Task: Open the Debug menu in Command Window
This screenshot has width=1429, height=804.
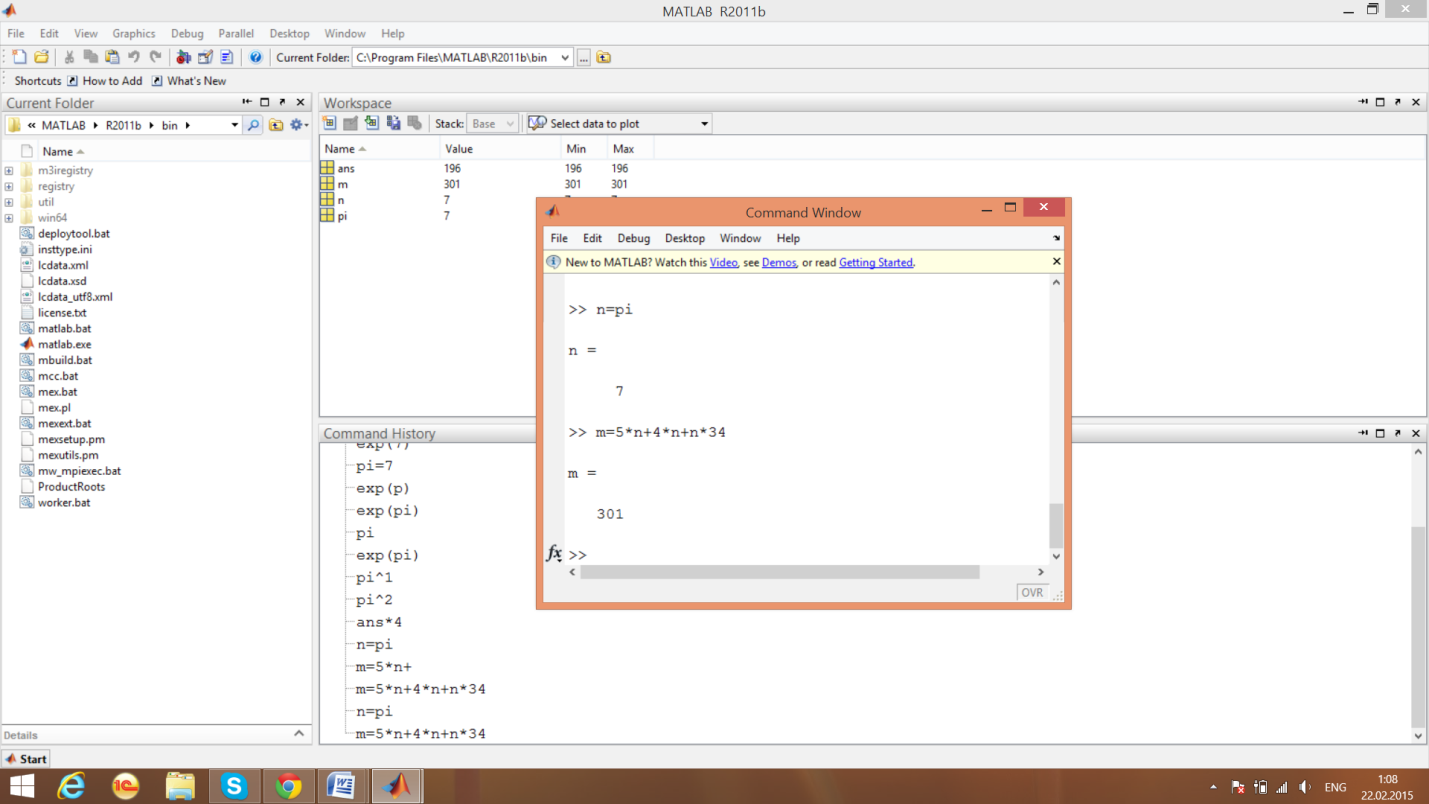Action: pos(633,238)
